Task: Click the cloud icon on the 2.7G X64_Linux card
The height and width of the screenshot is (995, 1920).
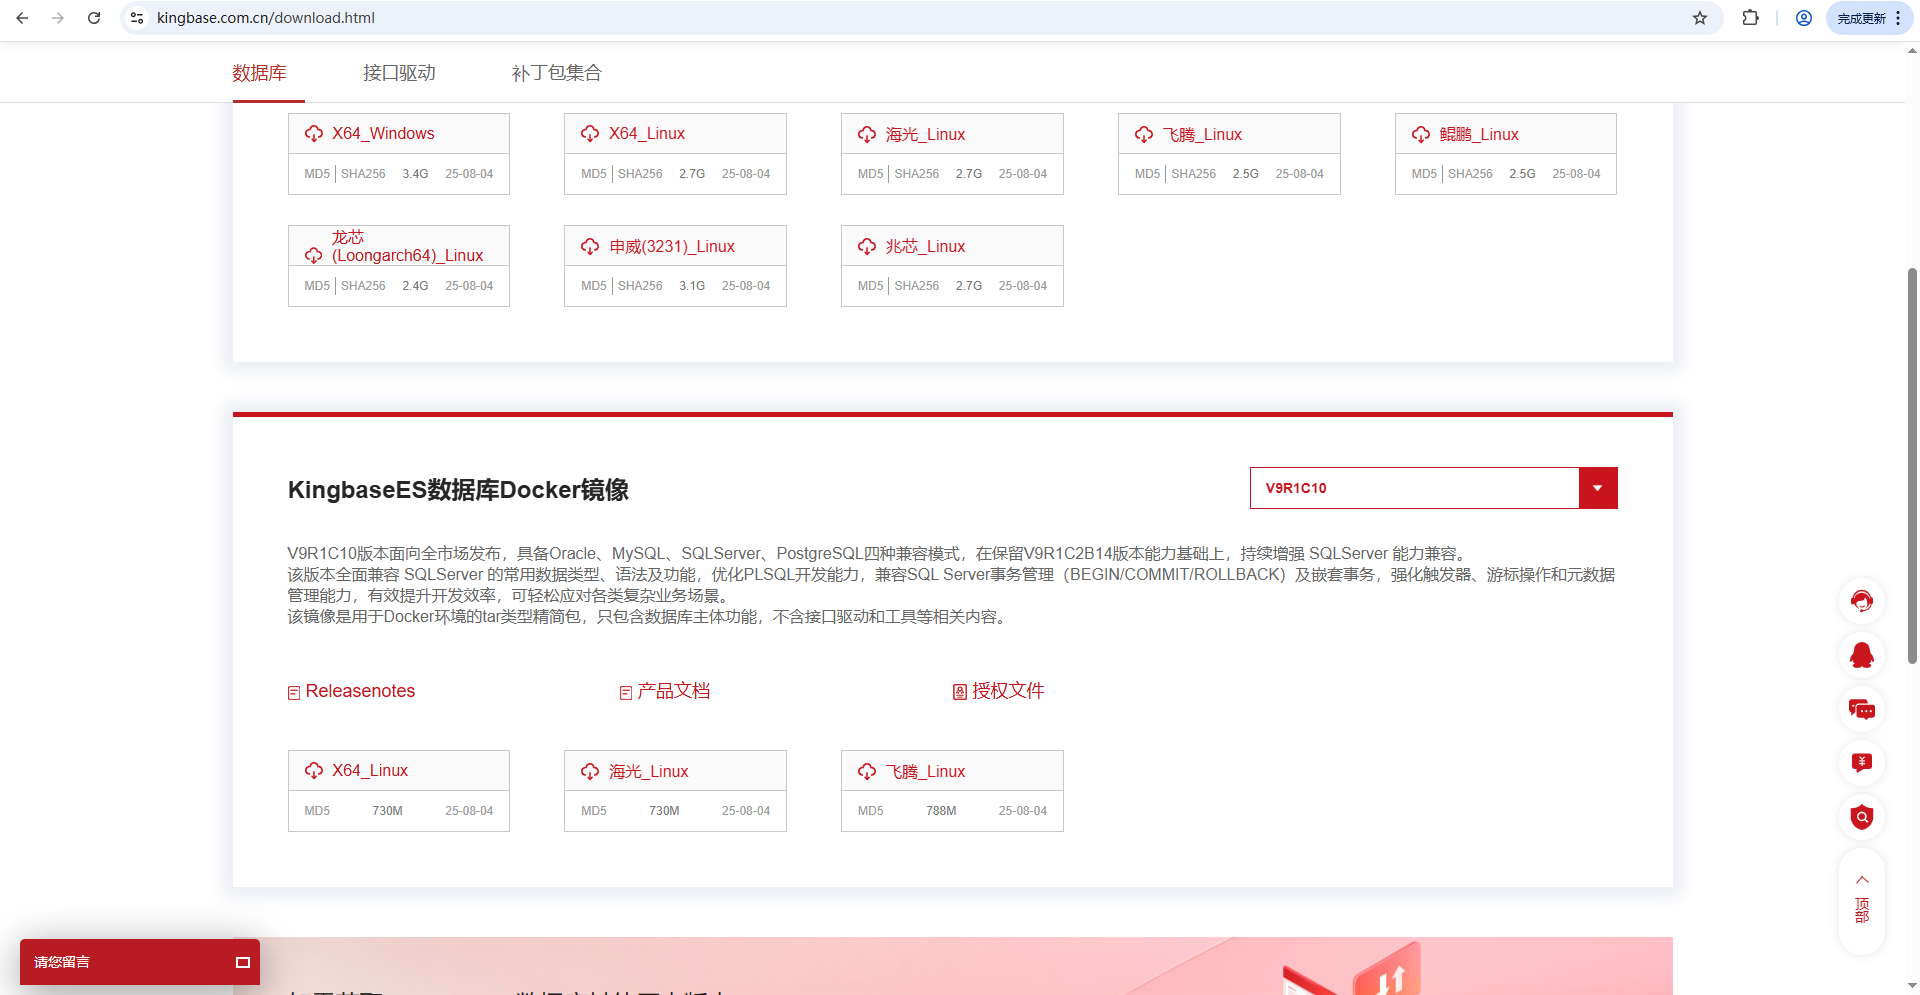Action: pos(590,134)
